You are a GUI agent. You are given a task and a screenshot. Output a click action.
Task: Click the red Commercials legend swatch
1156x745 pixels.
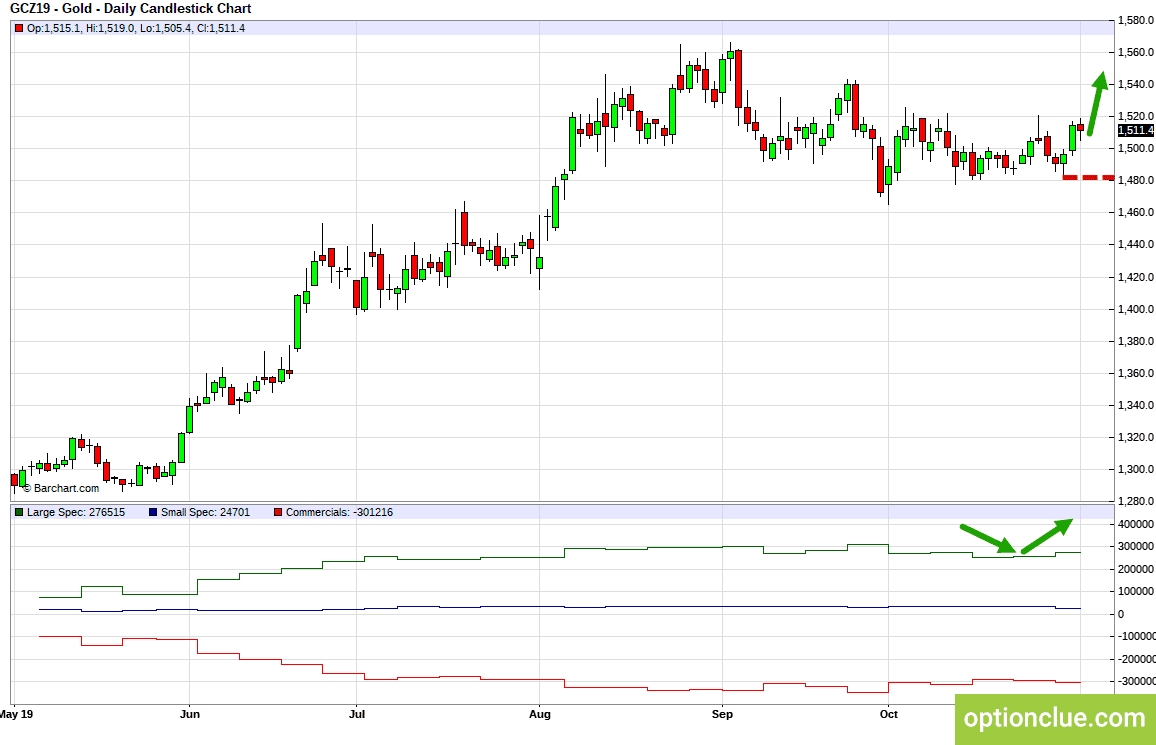(x=277, y=512)
